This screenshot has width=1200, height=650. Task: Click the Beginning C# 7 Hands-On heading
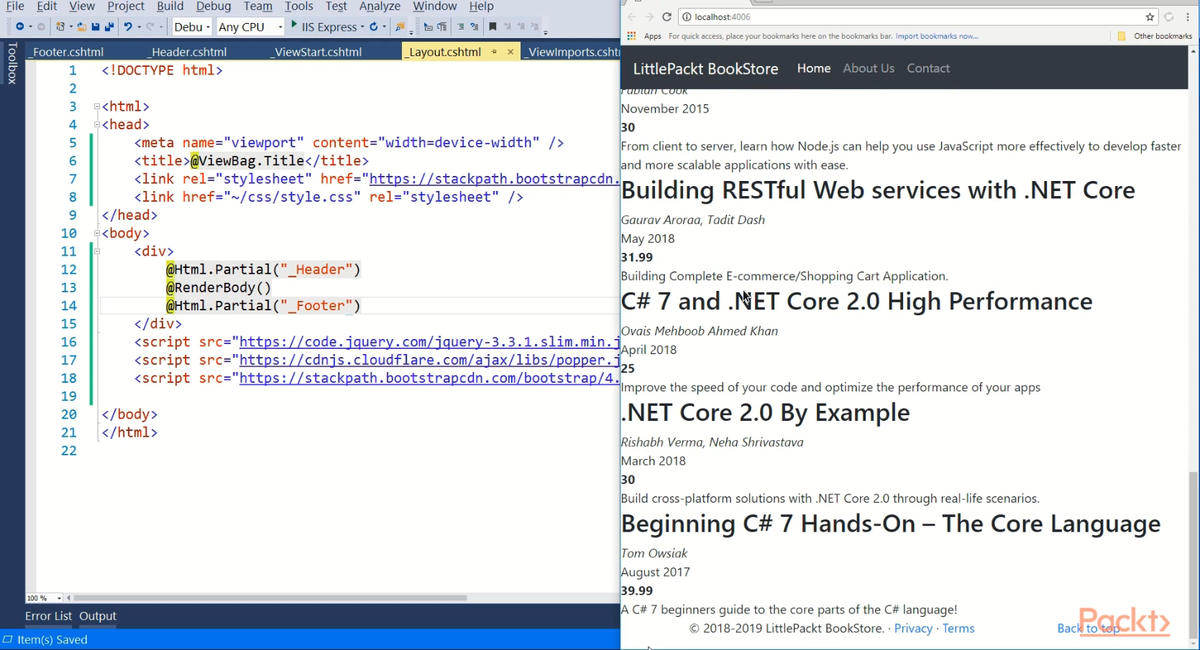pos(891,523)
